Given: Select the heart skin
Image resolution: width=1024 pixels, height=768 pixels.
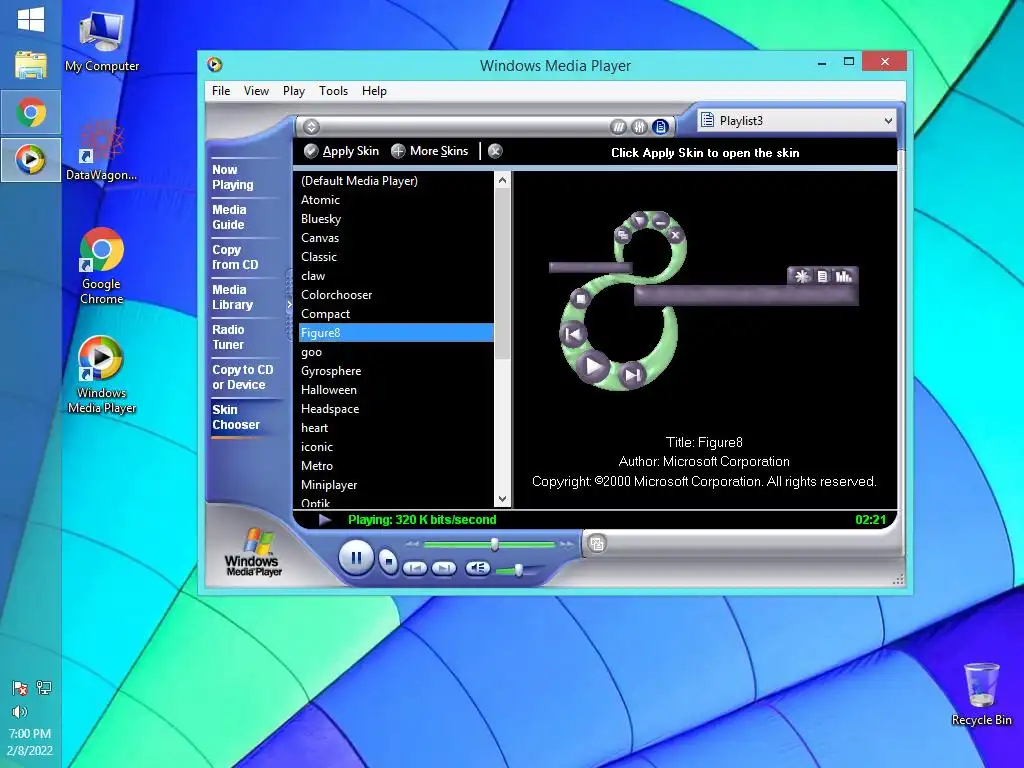Looking at the screenshot, I should [396, 427].
